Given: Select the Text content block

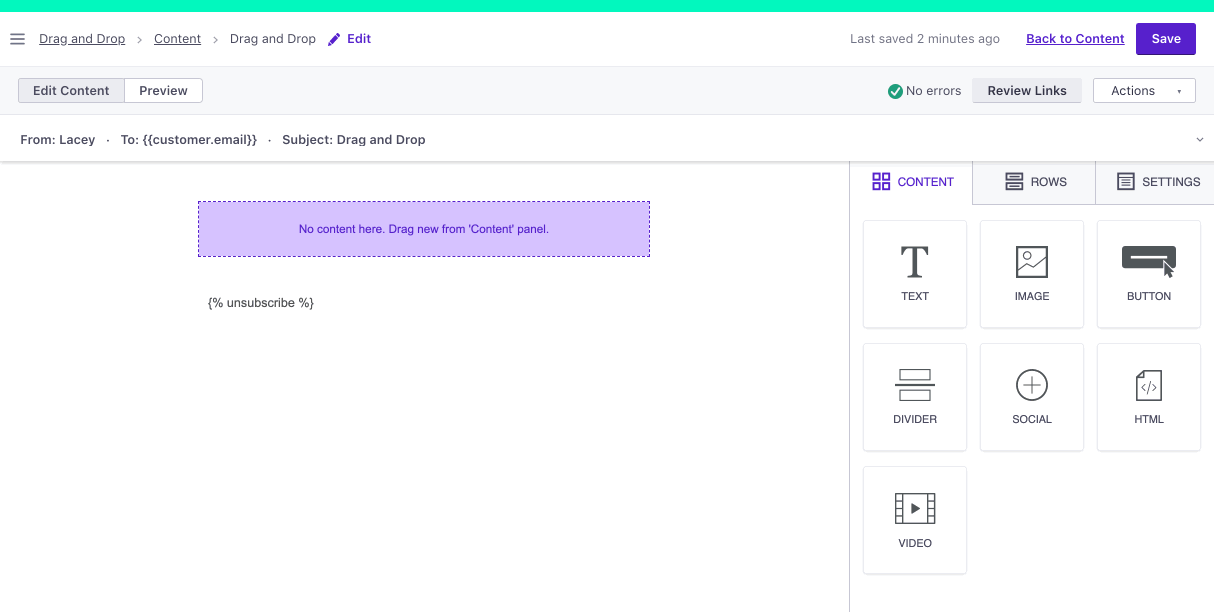Looking at the screenshot, I should 914,274.
